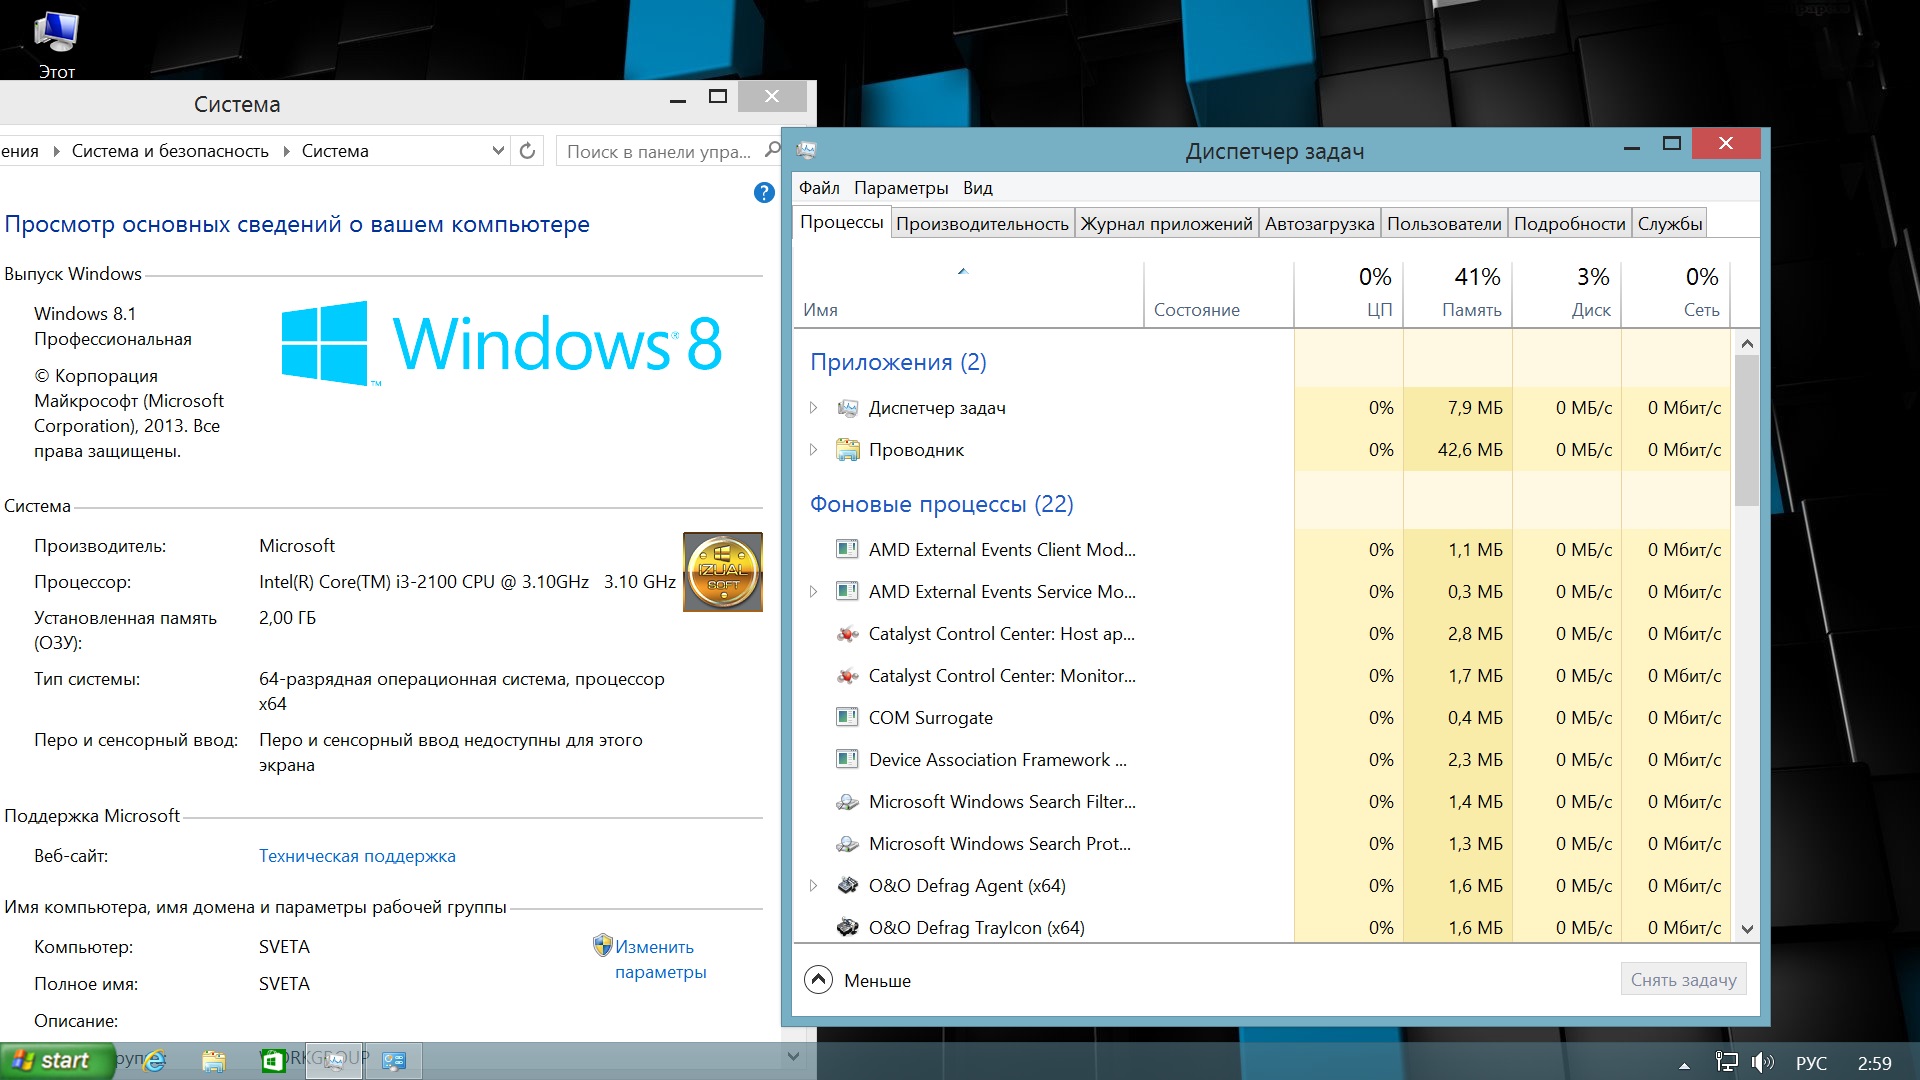Click the volume speaker tray icon
Screen dimensions: 1920x1080
tap(1762, 1063)
